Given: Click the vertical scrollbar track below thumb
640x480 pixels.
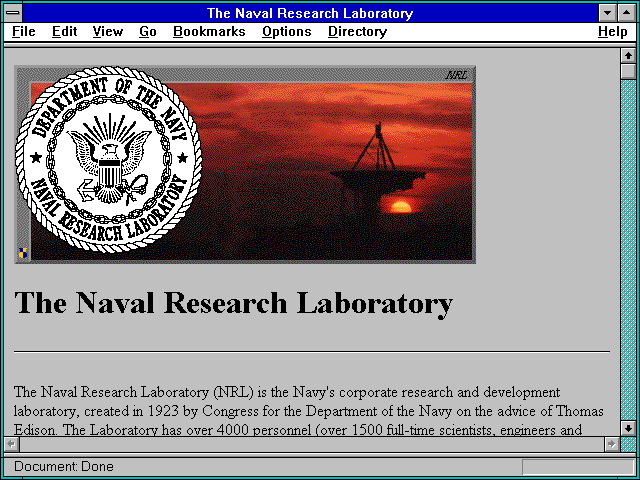Looking at the screenshot, I should point(628,250).
